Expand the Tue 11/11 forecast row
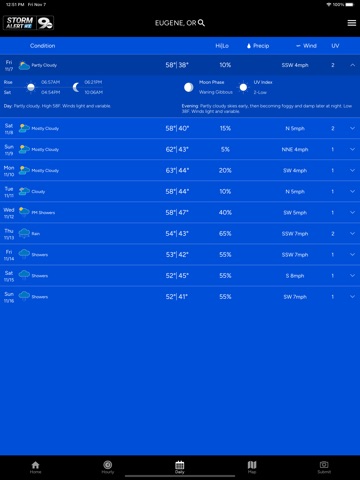This screenshot has height=480, width=360. pos(352,191)
